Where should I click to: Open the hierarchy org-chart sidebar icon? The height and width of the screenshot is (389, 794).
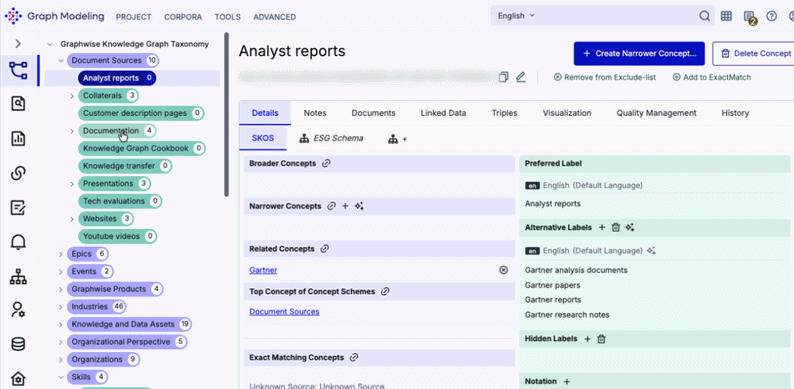18,277
